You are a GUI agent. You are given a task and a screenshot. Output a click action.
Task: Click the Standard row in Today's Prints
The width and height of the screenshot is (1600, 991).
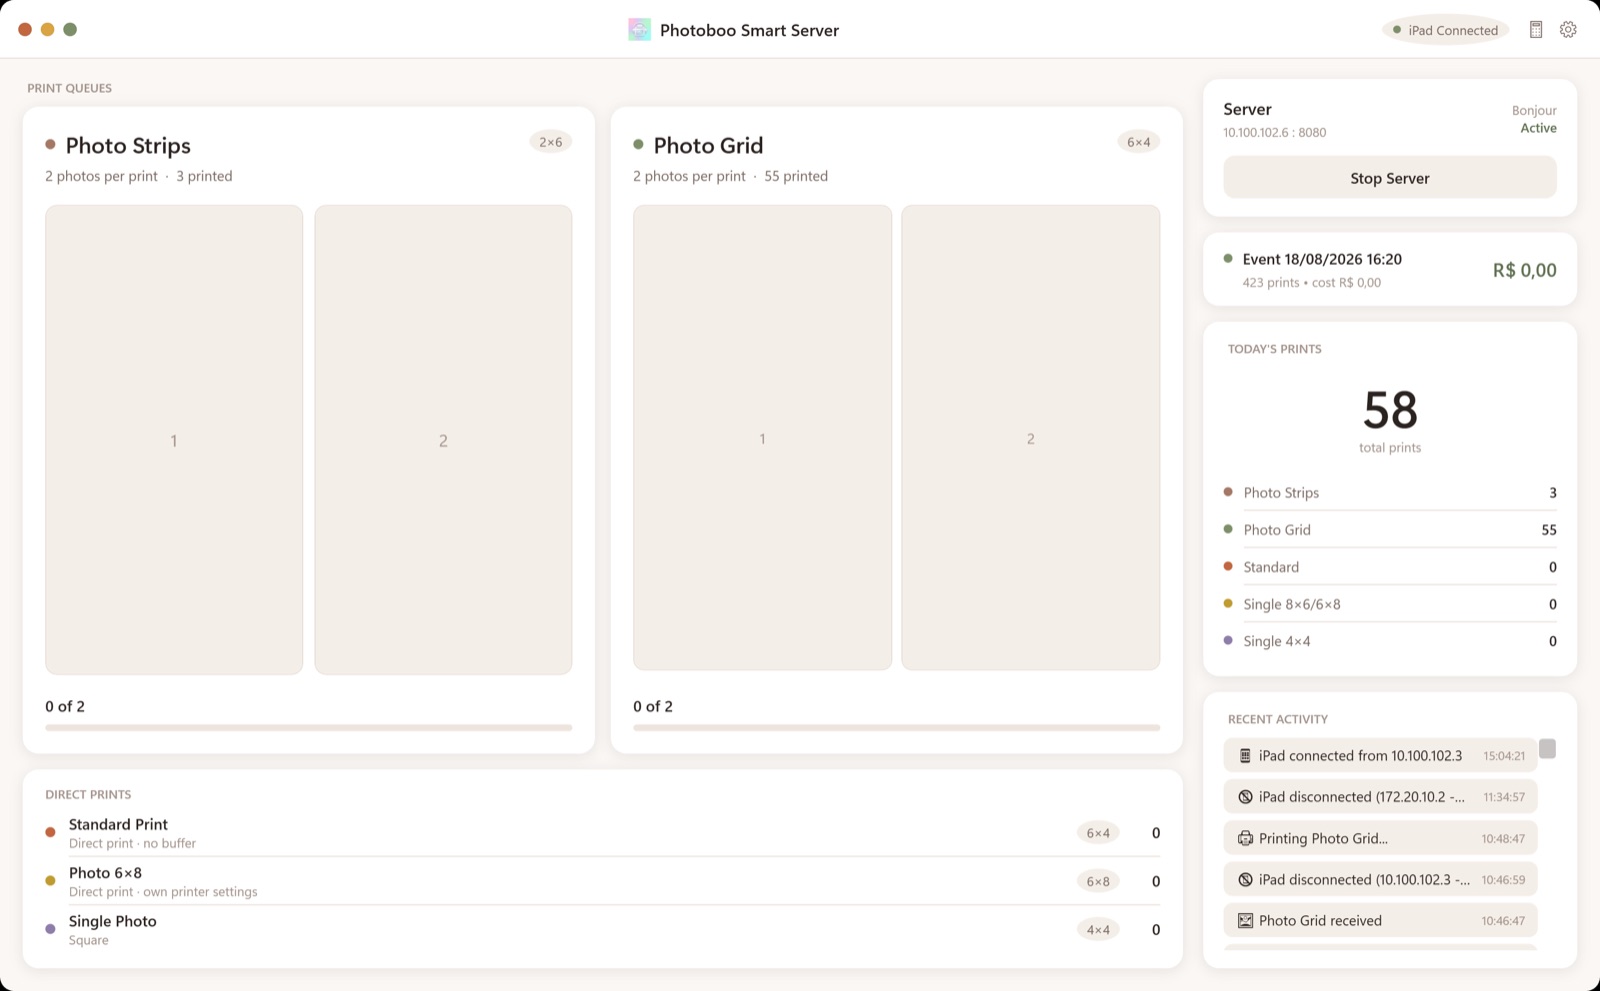(x=1389, y=567)
